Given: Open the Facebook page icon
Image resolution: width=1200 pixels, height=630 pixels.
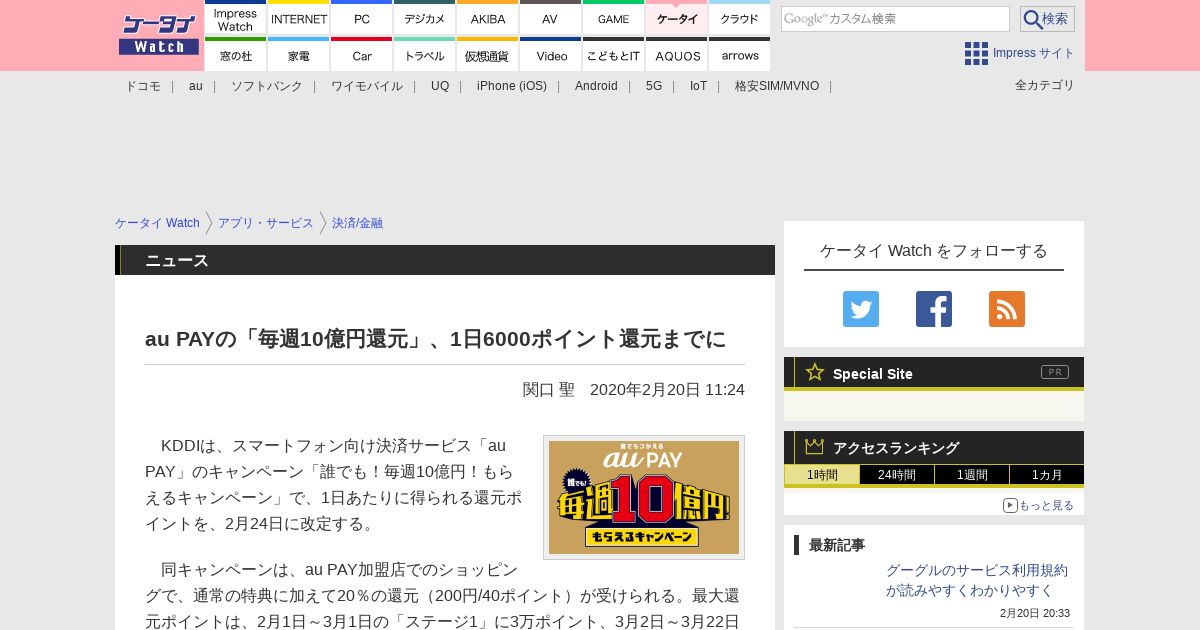Looking at the screenshot, I should coord(934,309).
